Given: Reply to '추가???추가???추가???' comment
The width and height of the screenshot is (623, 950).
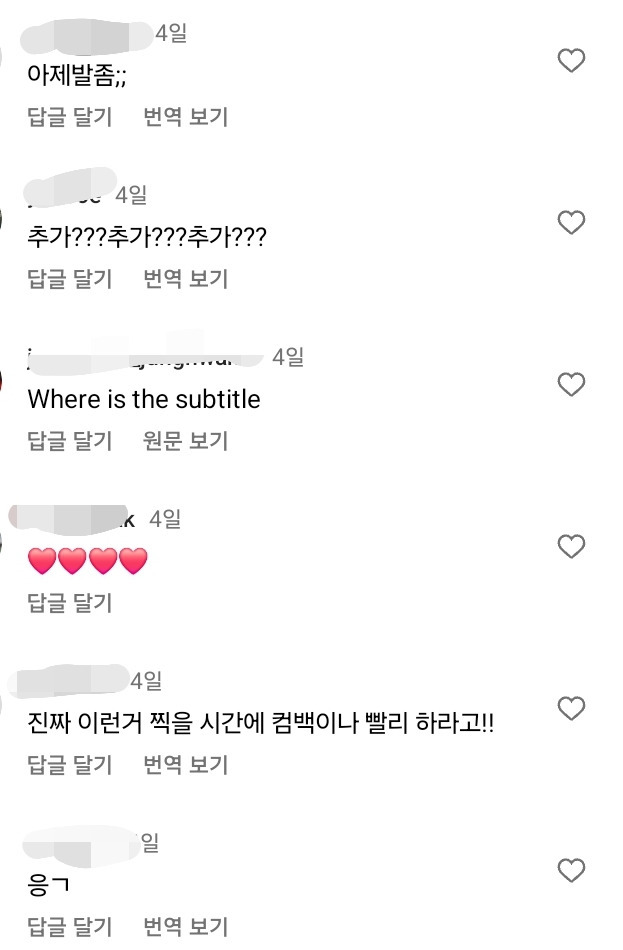Looking at the screenshot, I should coord(70,279).
